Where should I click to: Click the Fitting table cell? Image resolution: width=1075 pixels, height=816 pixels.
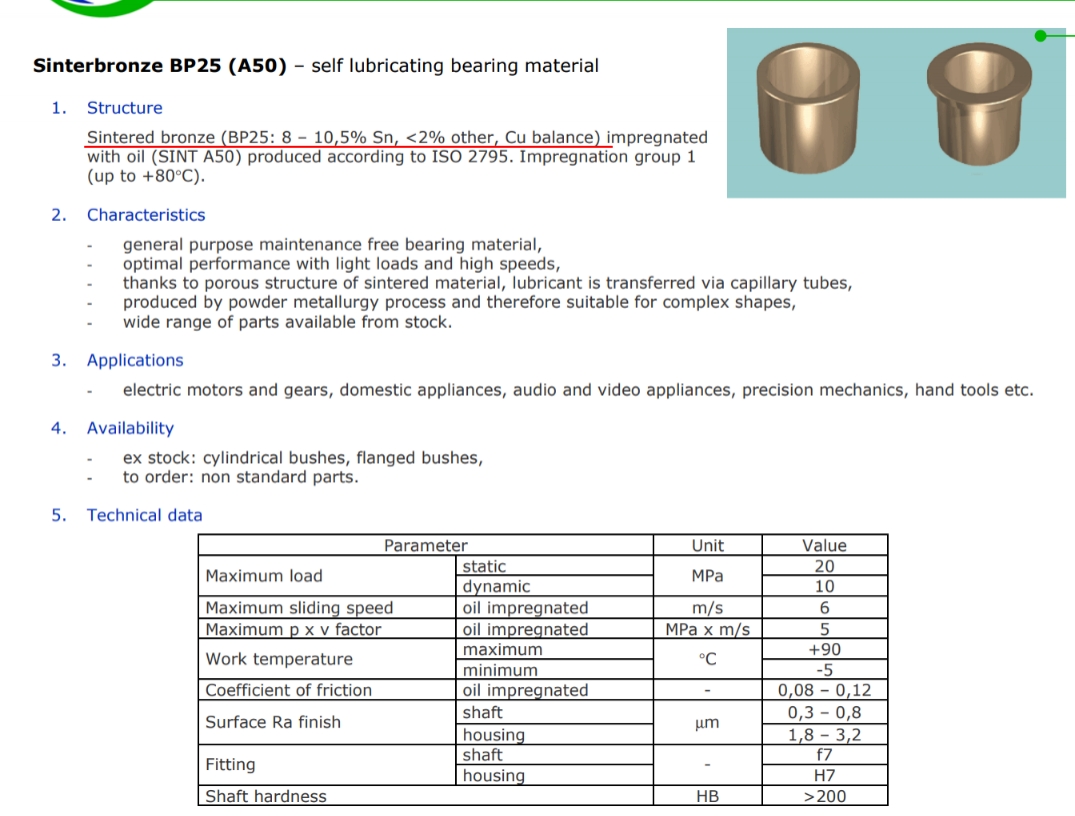click(327, 765)
